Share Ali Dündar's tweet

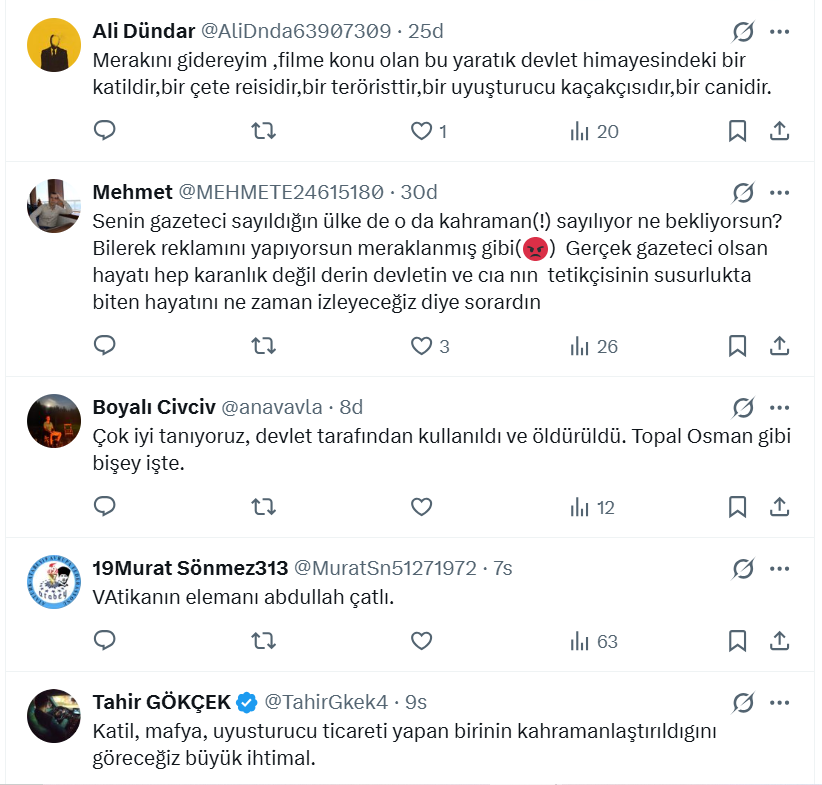780,131
